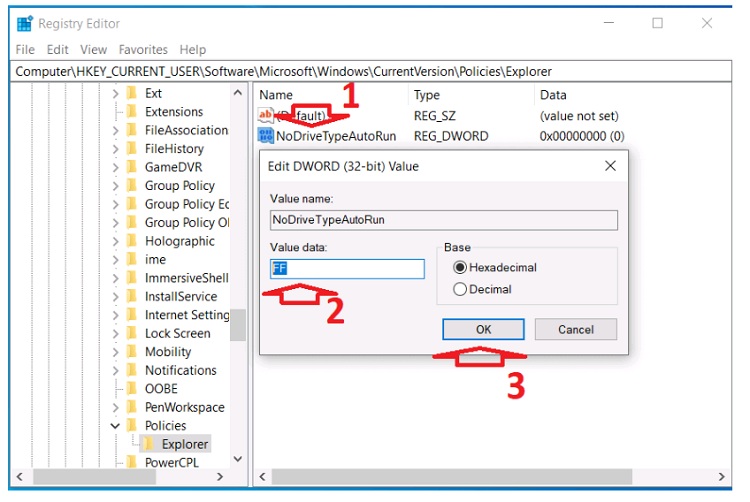Select the Notifications tree item
This screenshot has width=750, height=502.
tap(180, 371)
